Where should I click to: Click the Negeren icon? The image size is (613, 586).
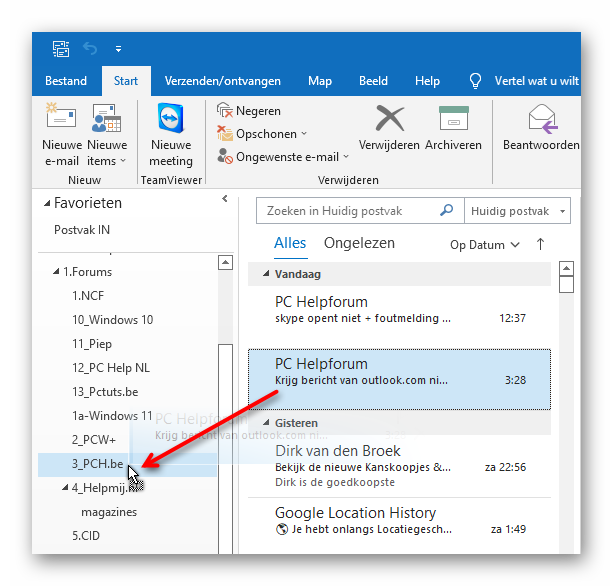[225, 111]
